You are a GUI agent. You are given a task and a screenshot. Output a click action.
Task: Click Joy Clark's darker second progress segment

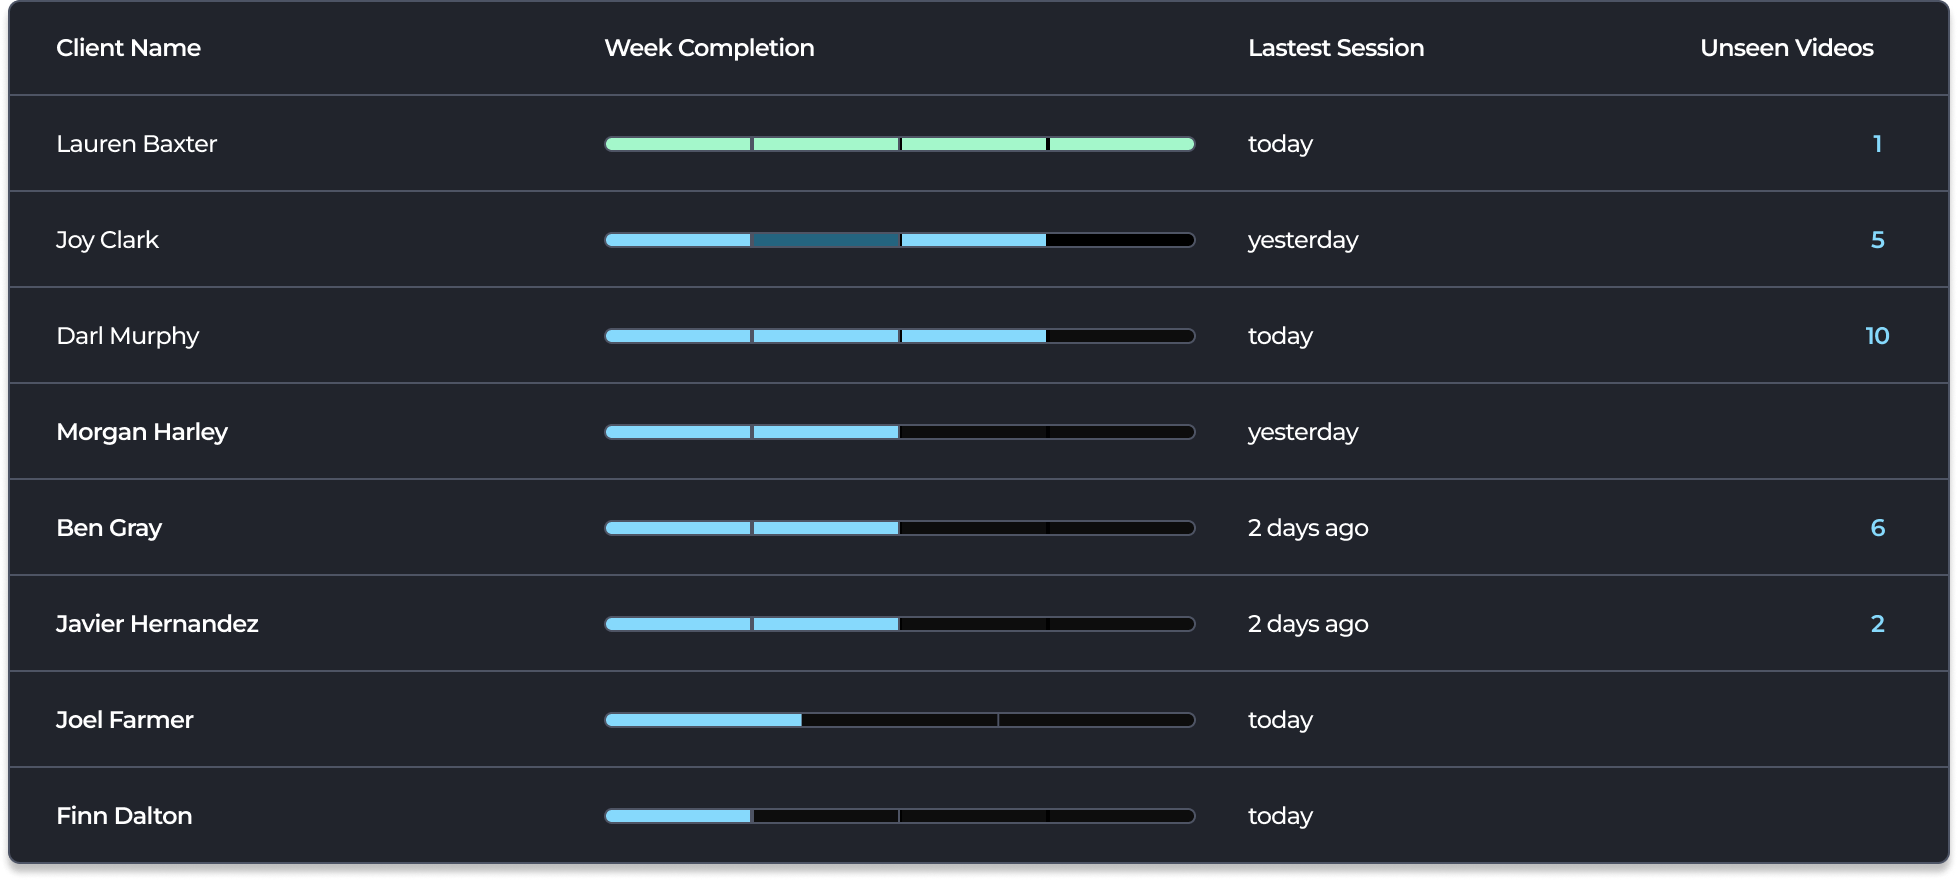pyautogui.click(x=825, y=240)
